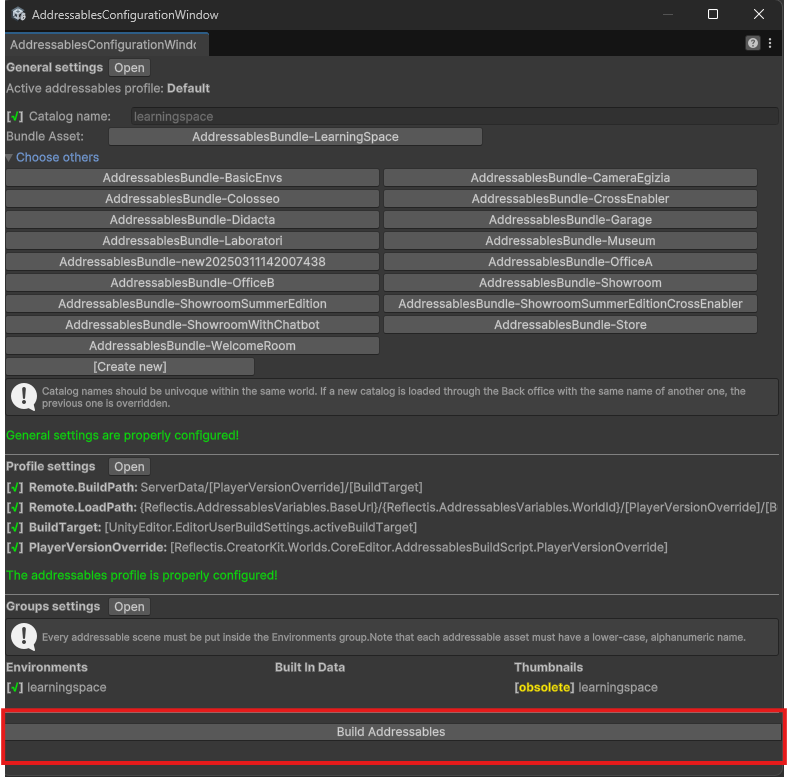This screenshot has height=777, width=787.
Task: Click the Environments group info icon
Action: click(24, 638)
